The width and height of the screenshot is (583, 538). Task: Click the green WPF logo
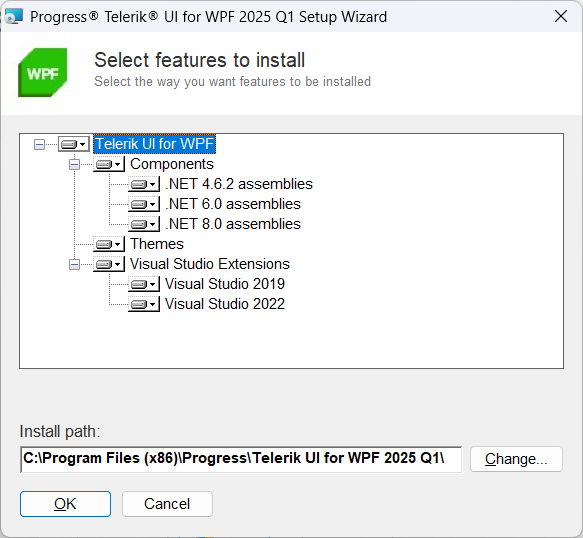click(x=43, y=73)
